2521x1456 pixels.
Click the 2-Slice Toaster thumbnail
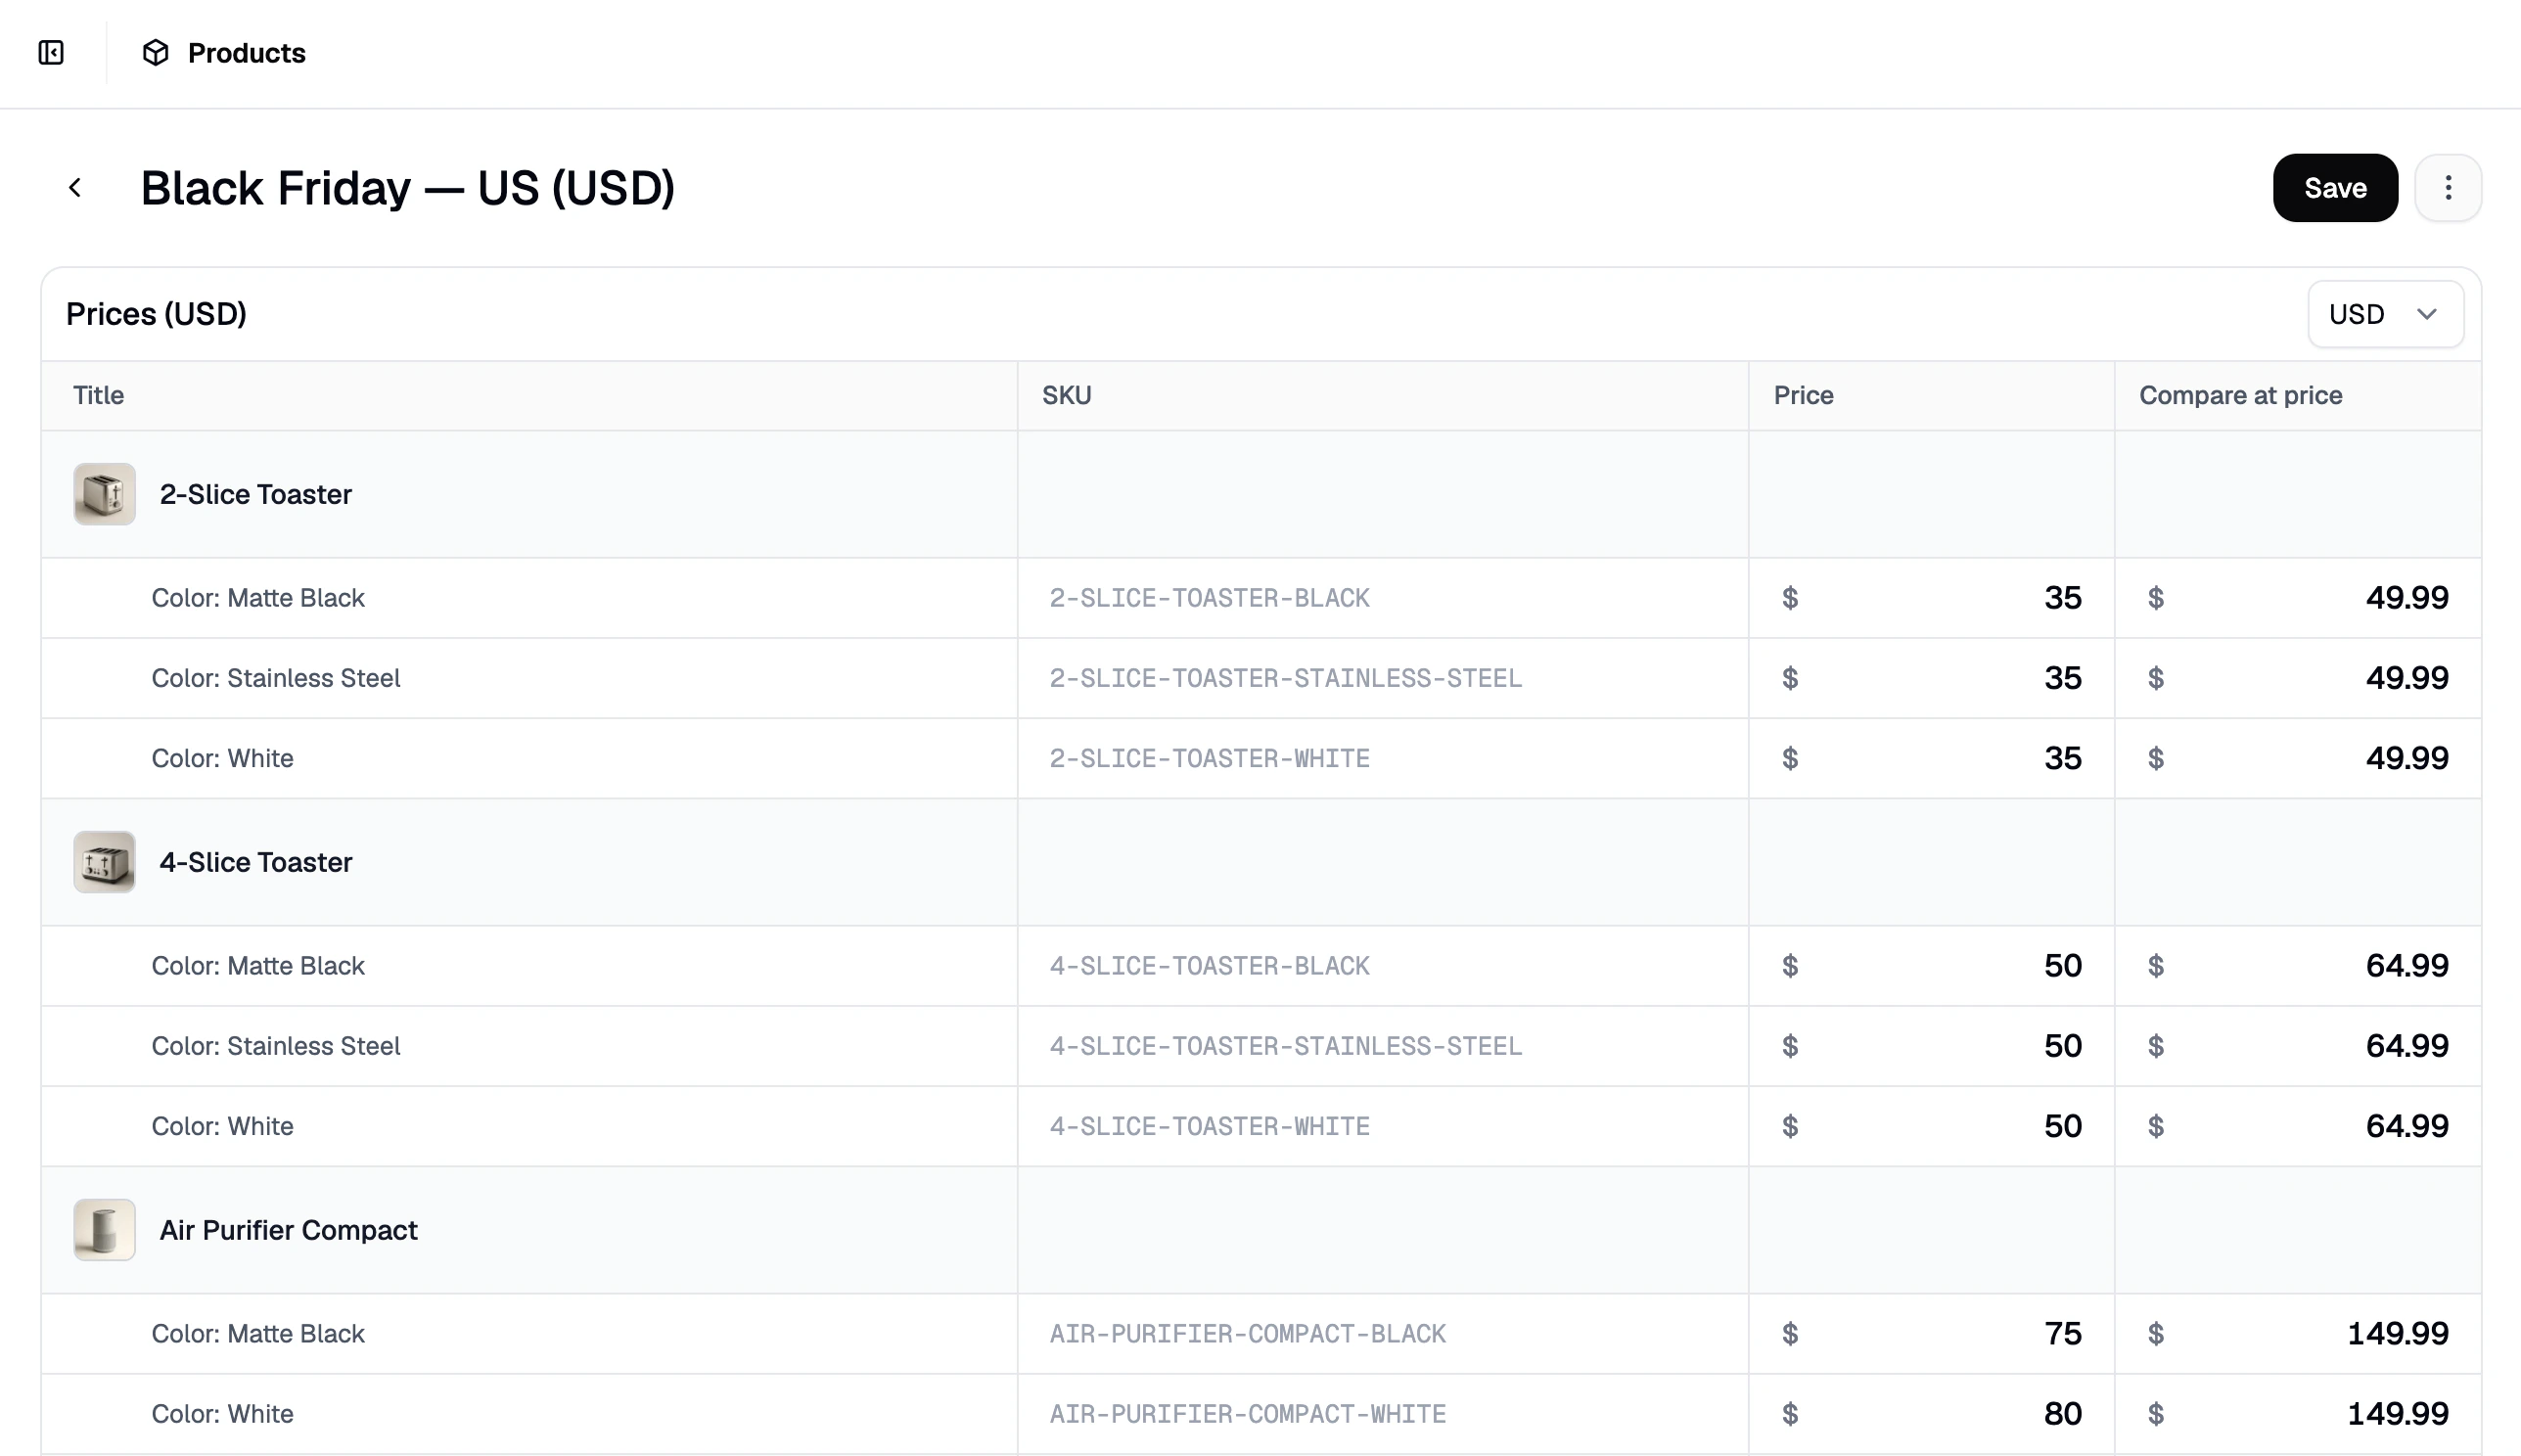point(104,494)
